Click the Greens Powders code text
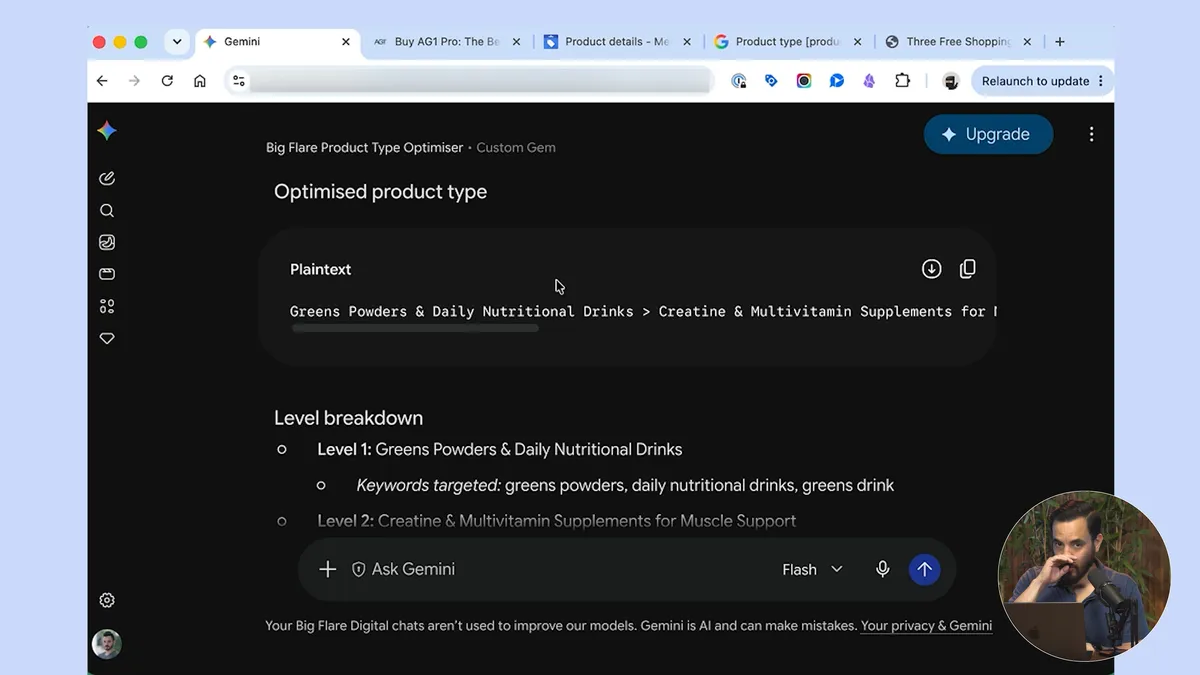This screenshot has width=1200, height=675. [x=643, y=312]
